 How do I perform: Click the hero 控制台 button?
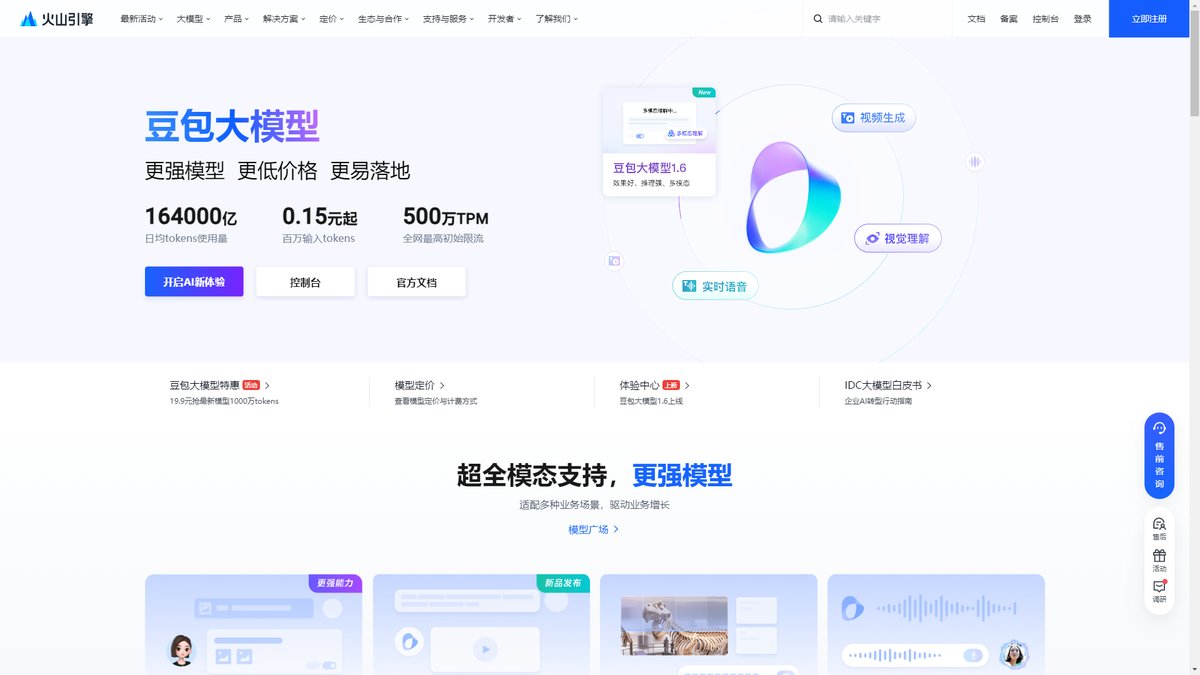tap(305, 282)
